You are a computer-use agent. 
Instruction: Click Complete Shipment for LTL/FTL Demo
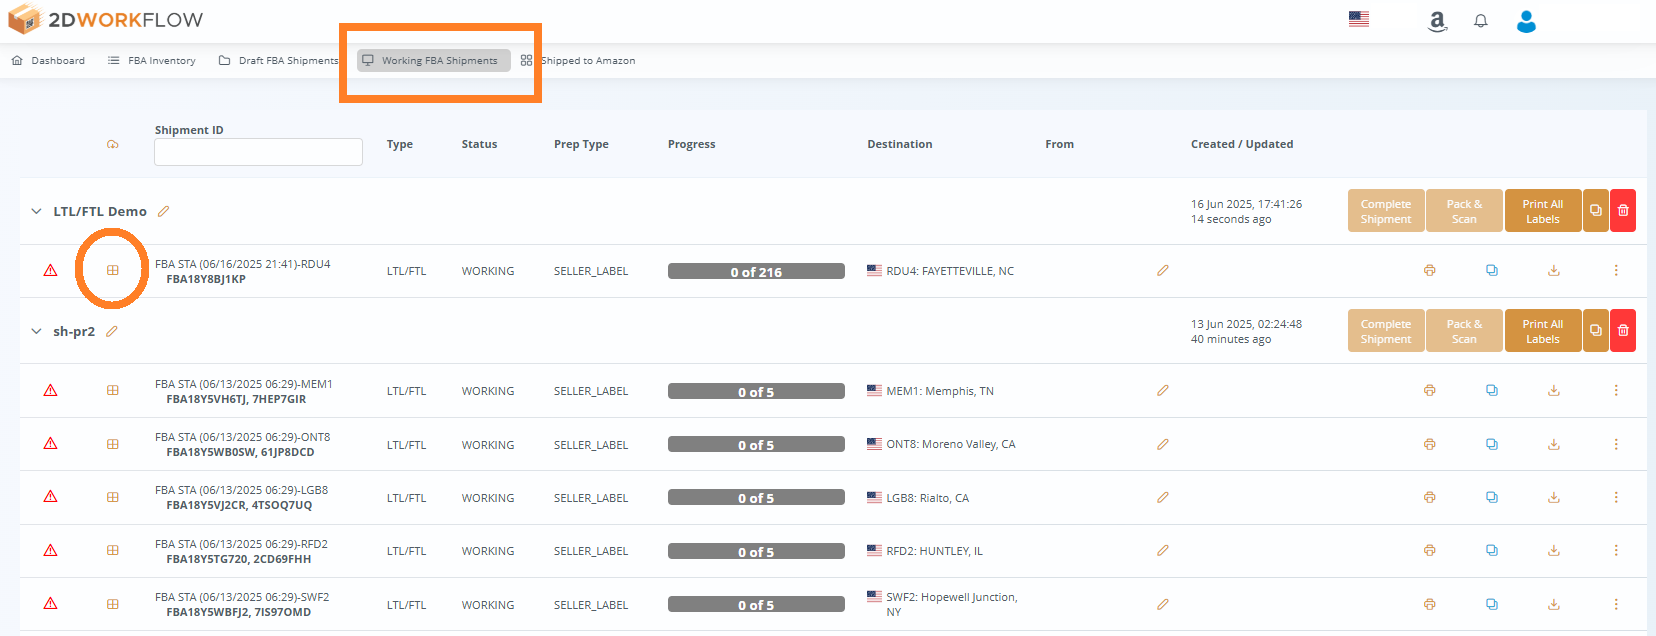pyautogui.click(x=1386, y=211)
